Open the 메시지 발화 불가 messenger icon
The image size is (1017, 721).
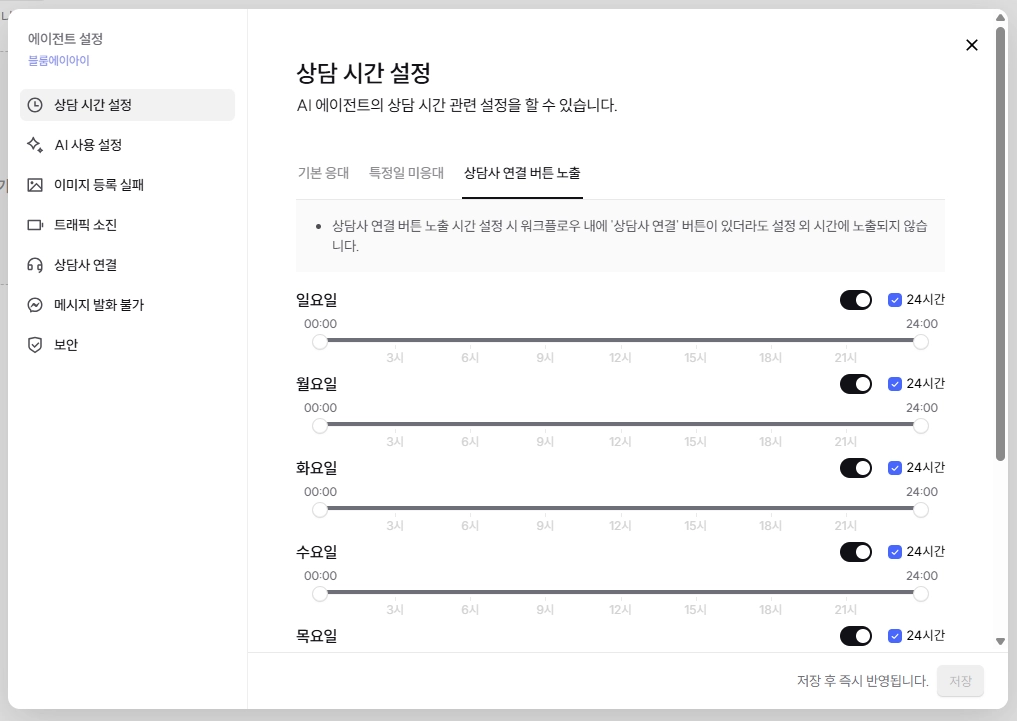coord(35,305)
